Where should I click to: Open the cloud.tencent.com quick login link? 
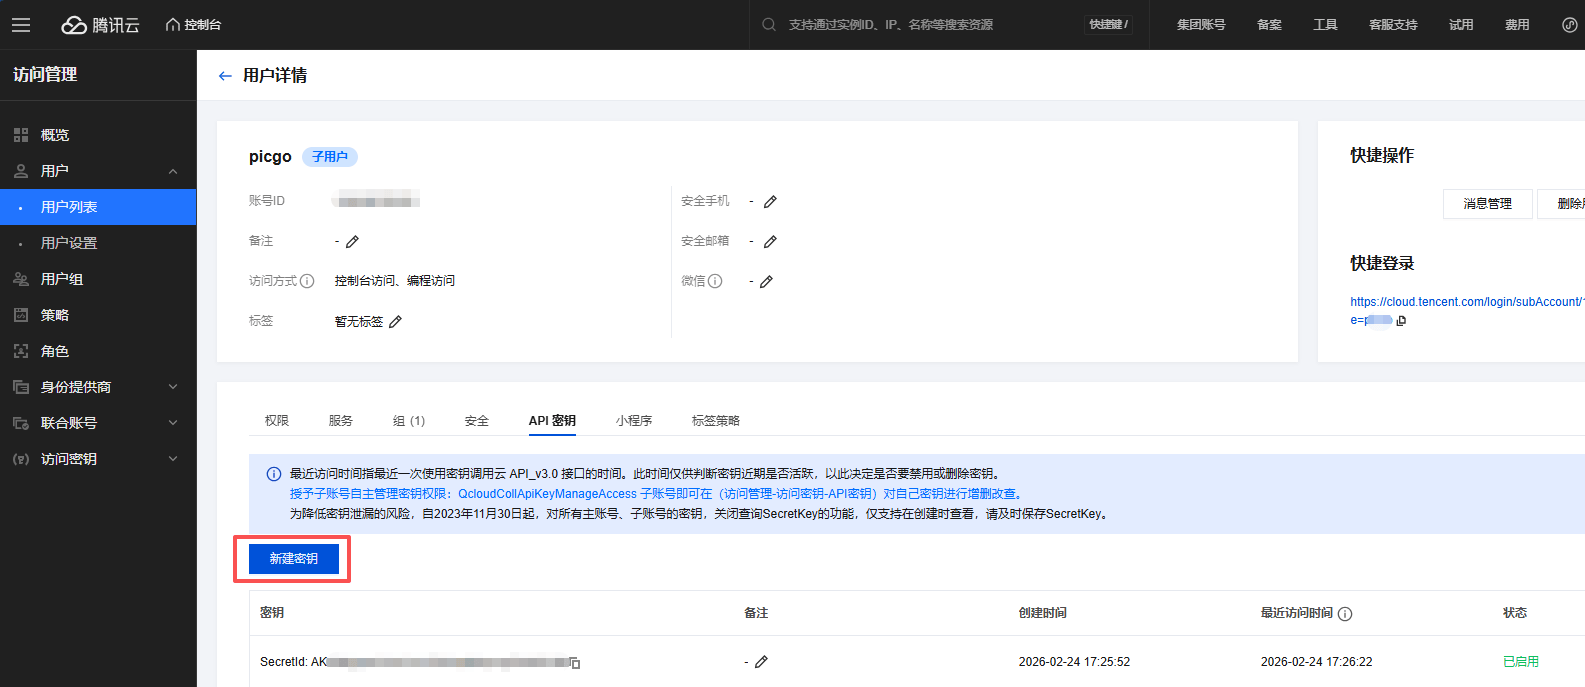[x=1467, y=302]
